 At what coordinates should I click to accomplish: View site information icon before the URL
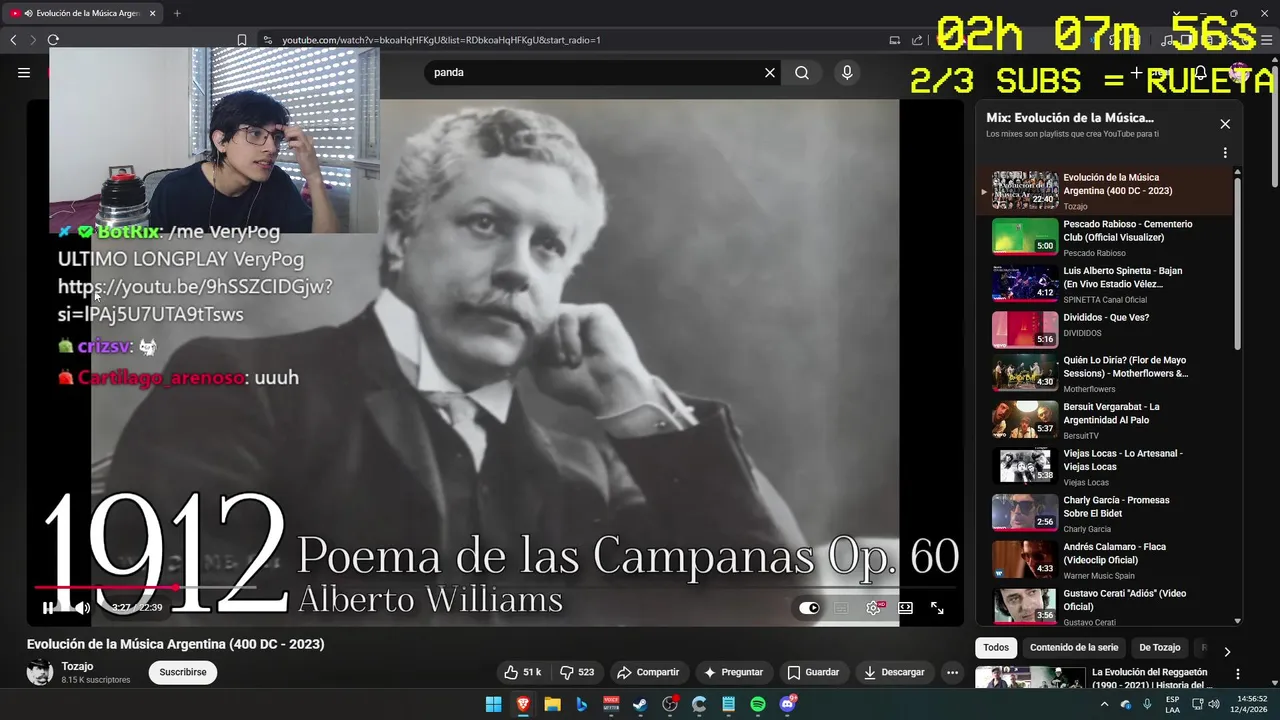tap(267, 40)
